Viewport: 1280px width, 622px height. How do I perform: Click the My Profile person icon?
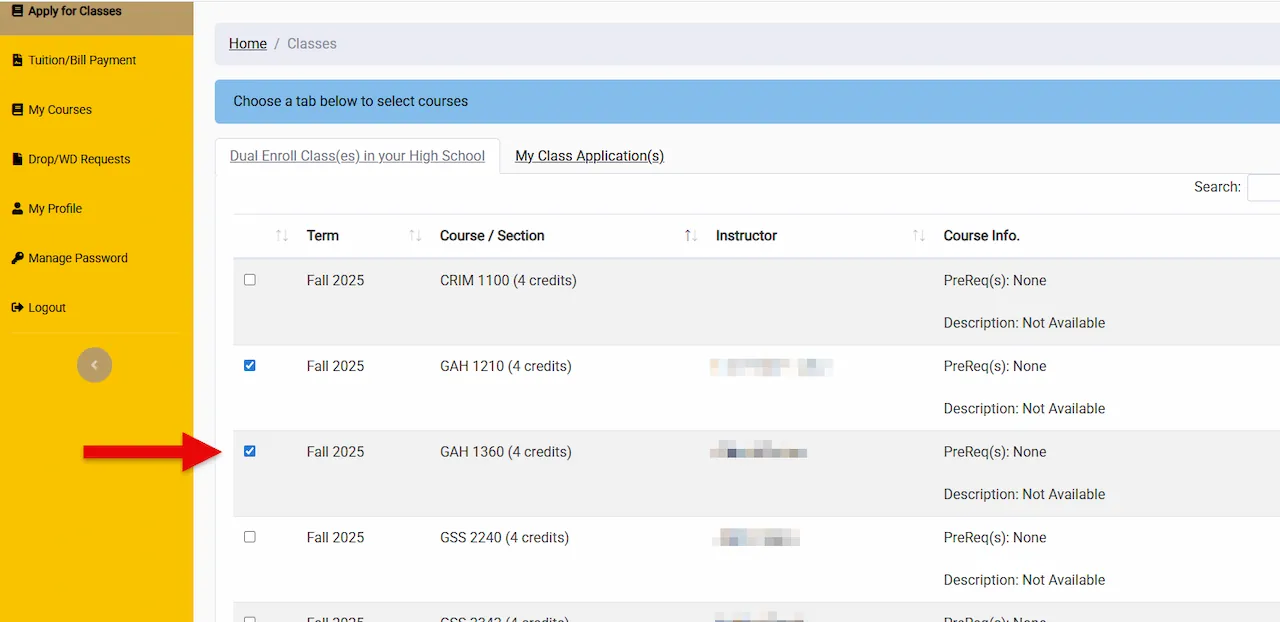16,208
